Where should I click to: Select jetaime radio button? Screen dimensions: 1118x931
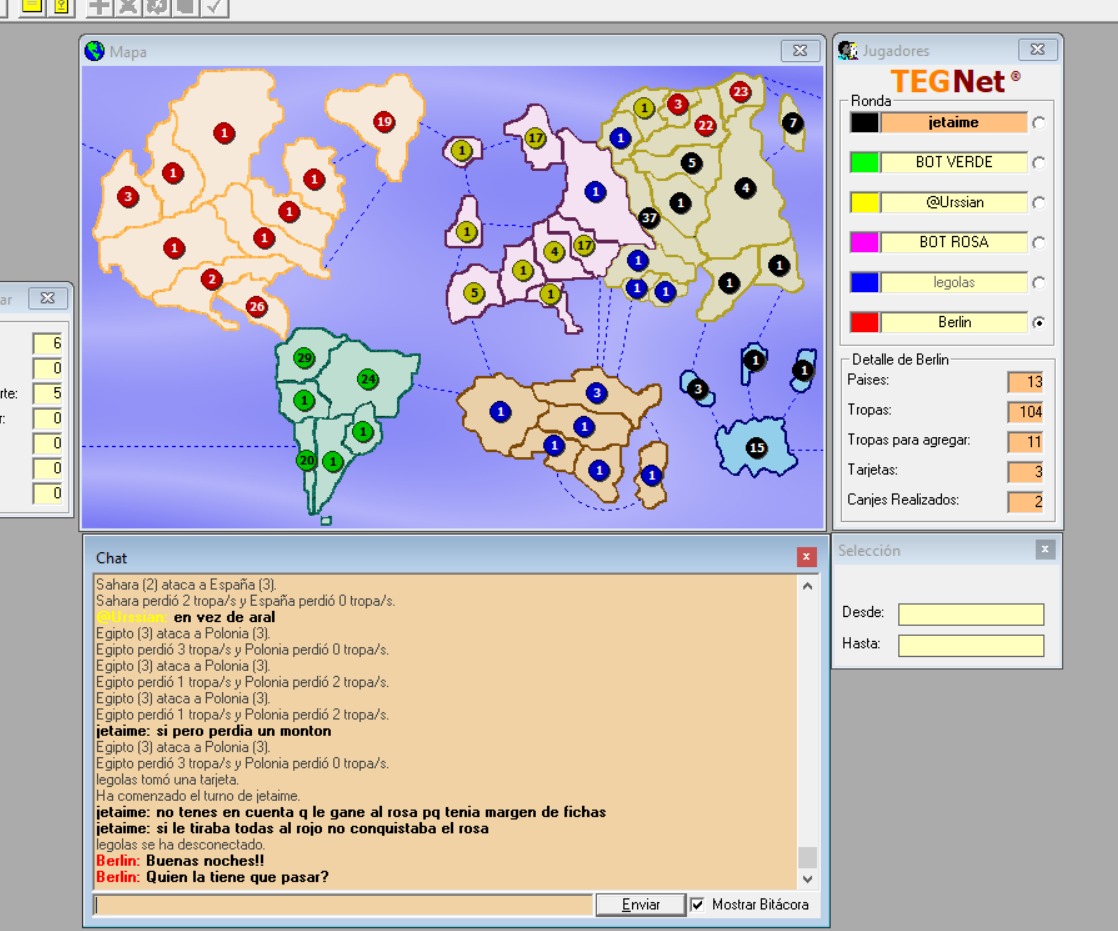click(1039, 123)
